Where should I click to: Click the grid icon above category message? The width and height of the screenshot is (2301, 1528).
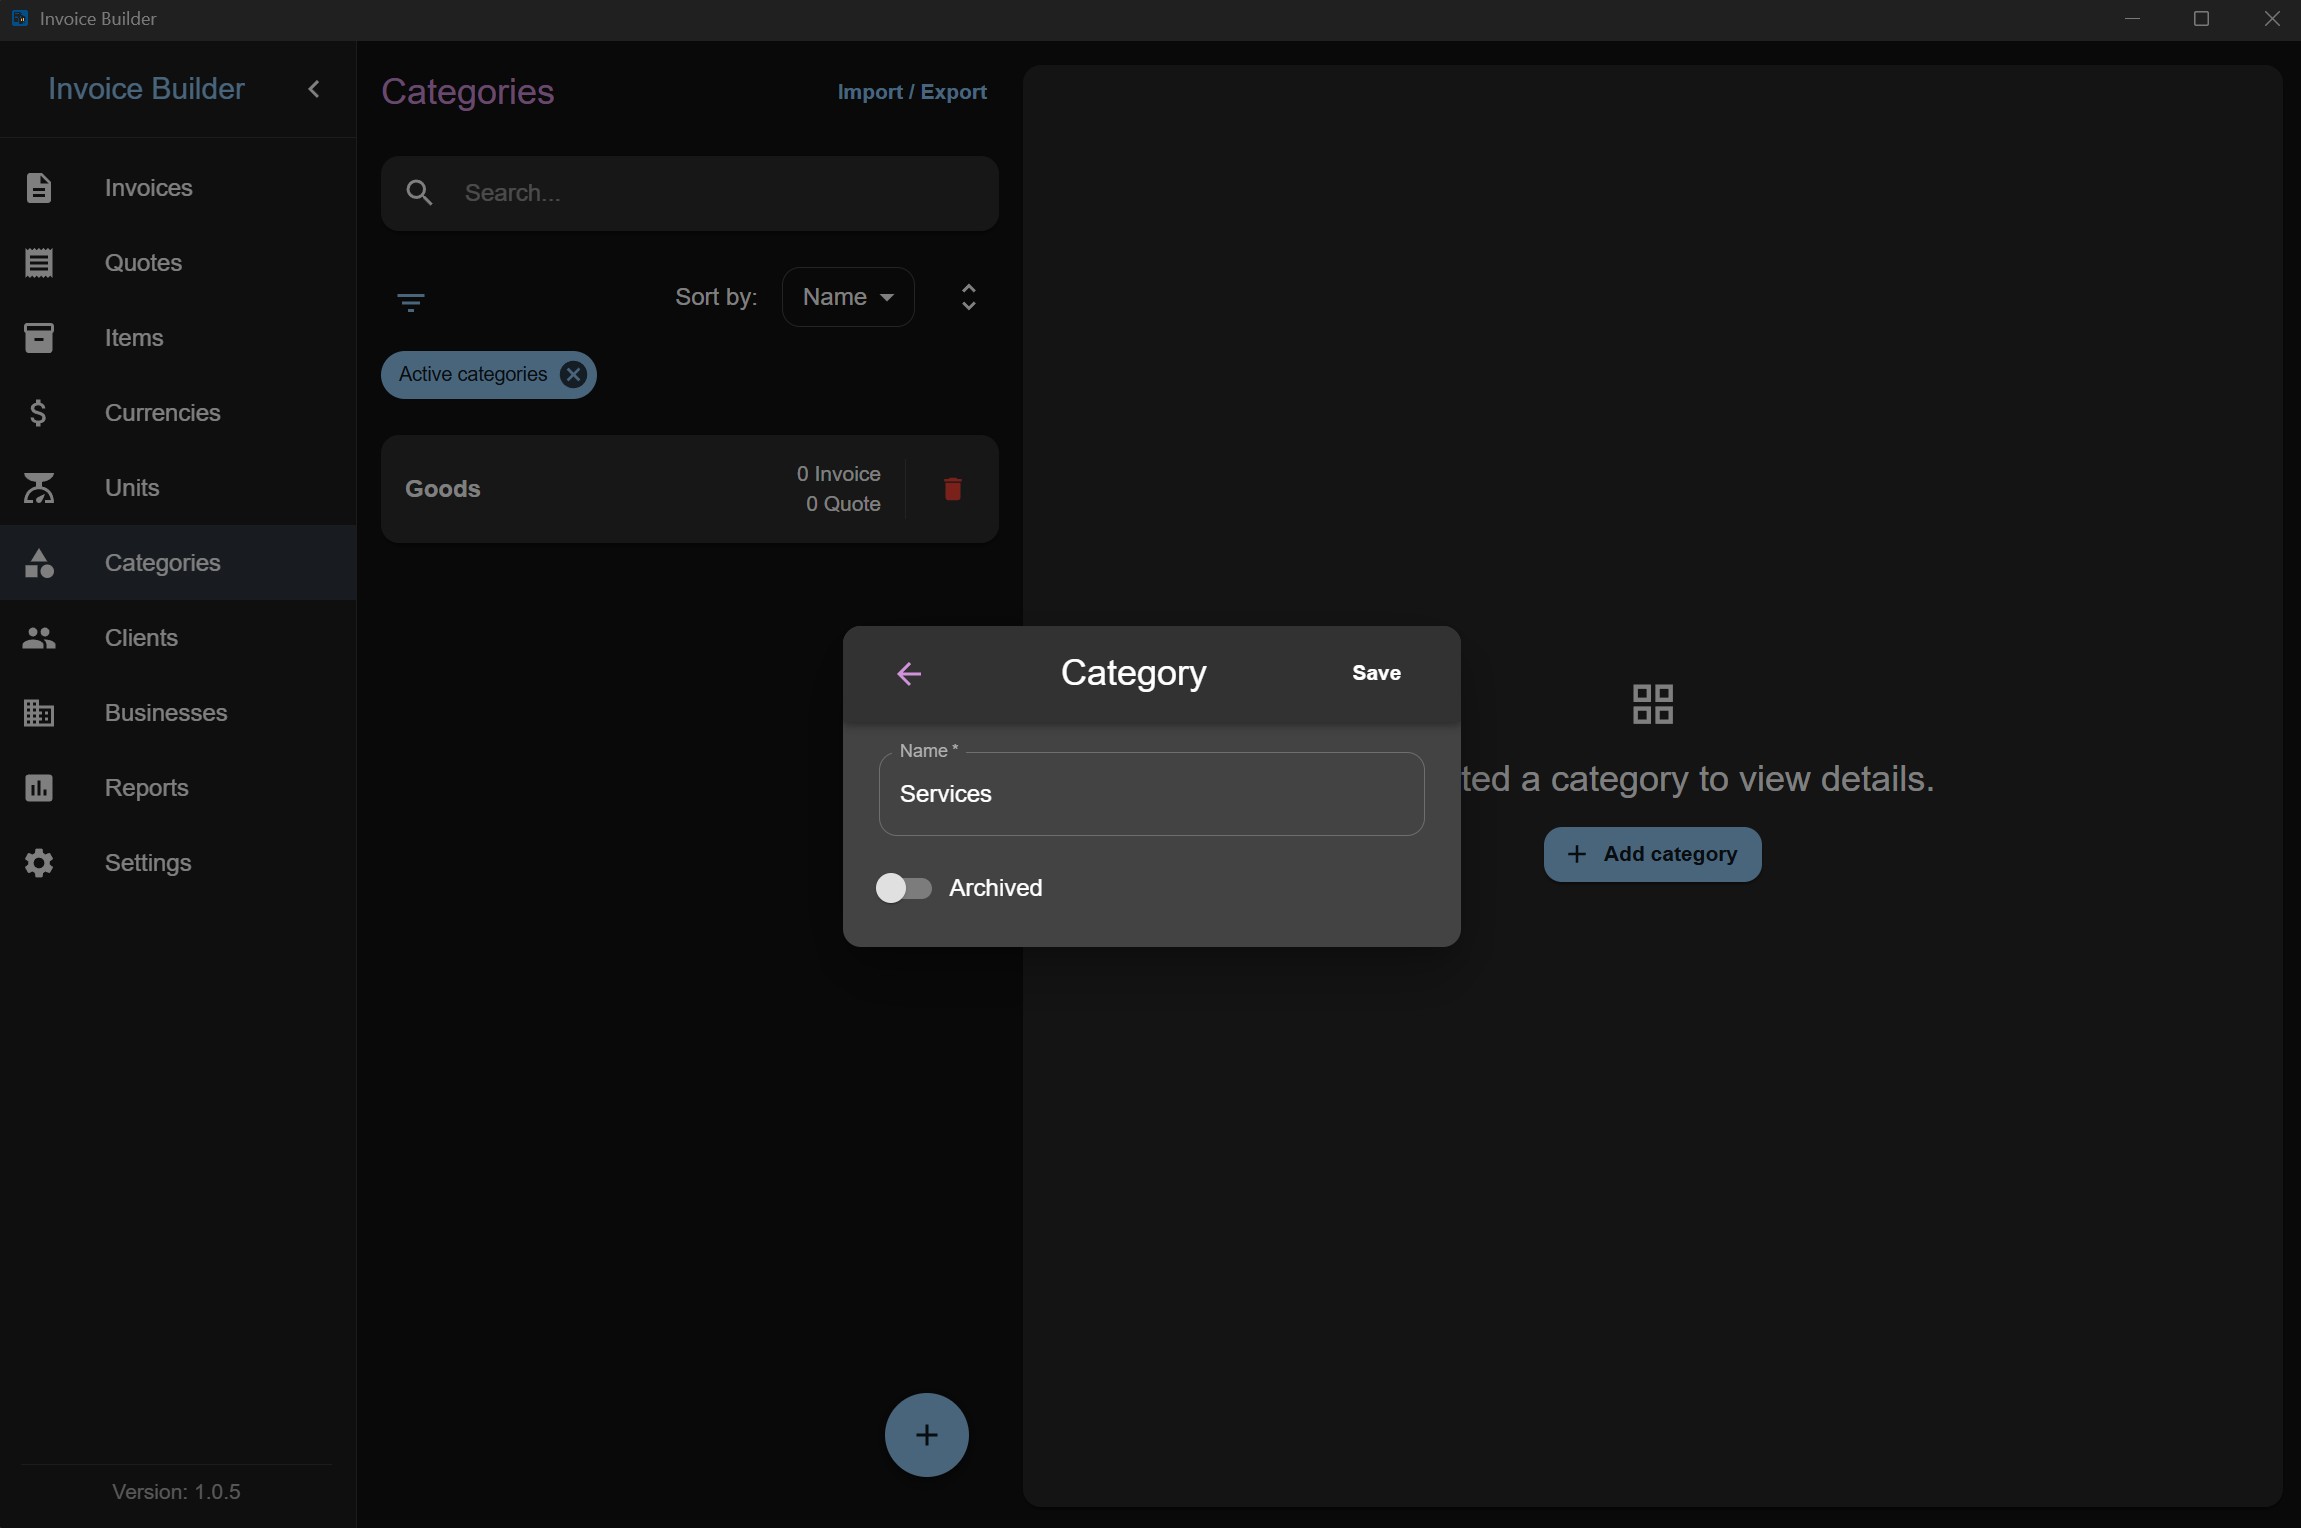tap(1652, 704)
